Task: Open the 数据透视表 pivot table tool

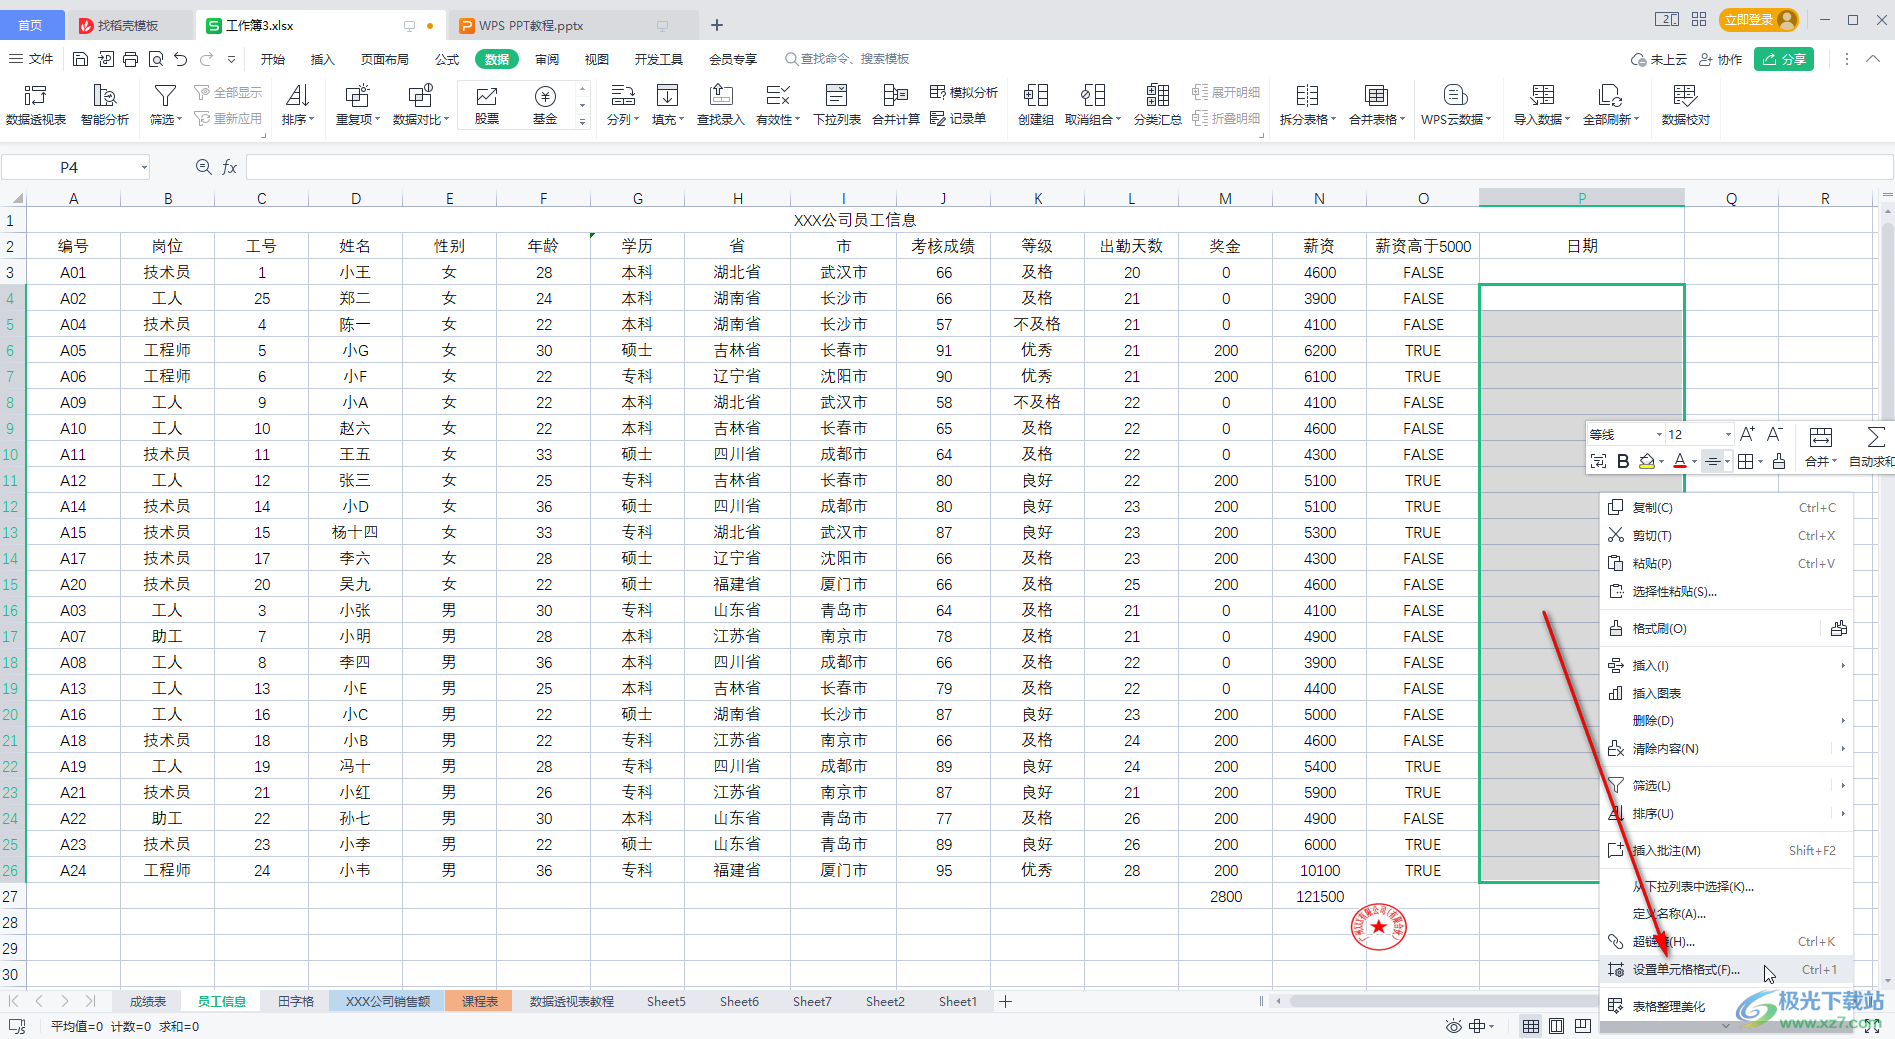Action: pyautogui.click(x=35, y=104)
